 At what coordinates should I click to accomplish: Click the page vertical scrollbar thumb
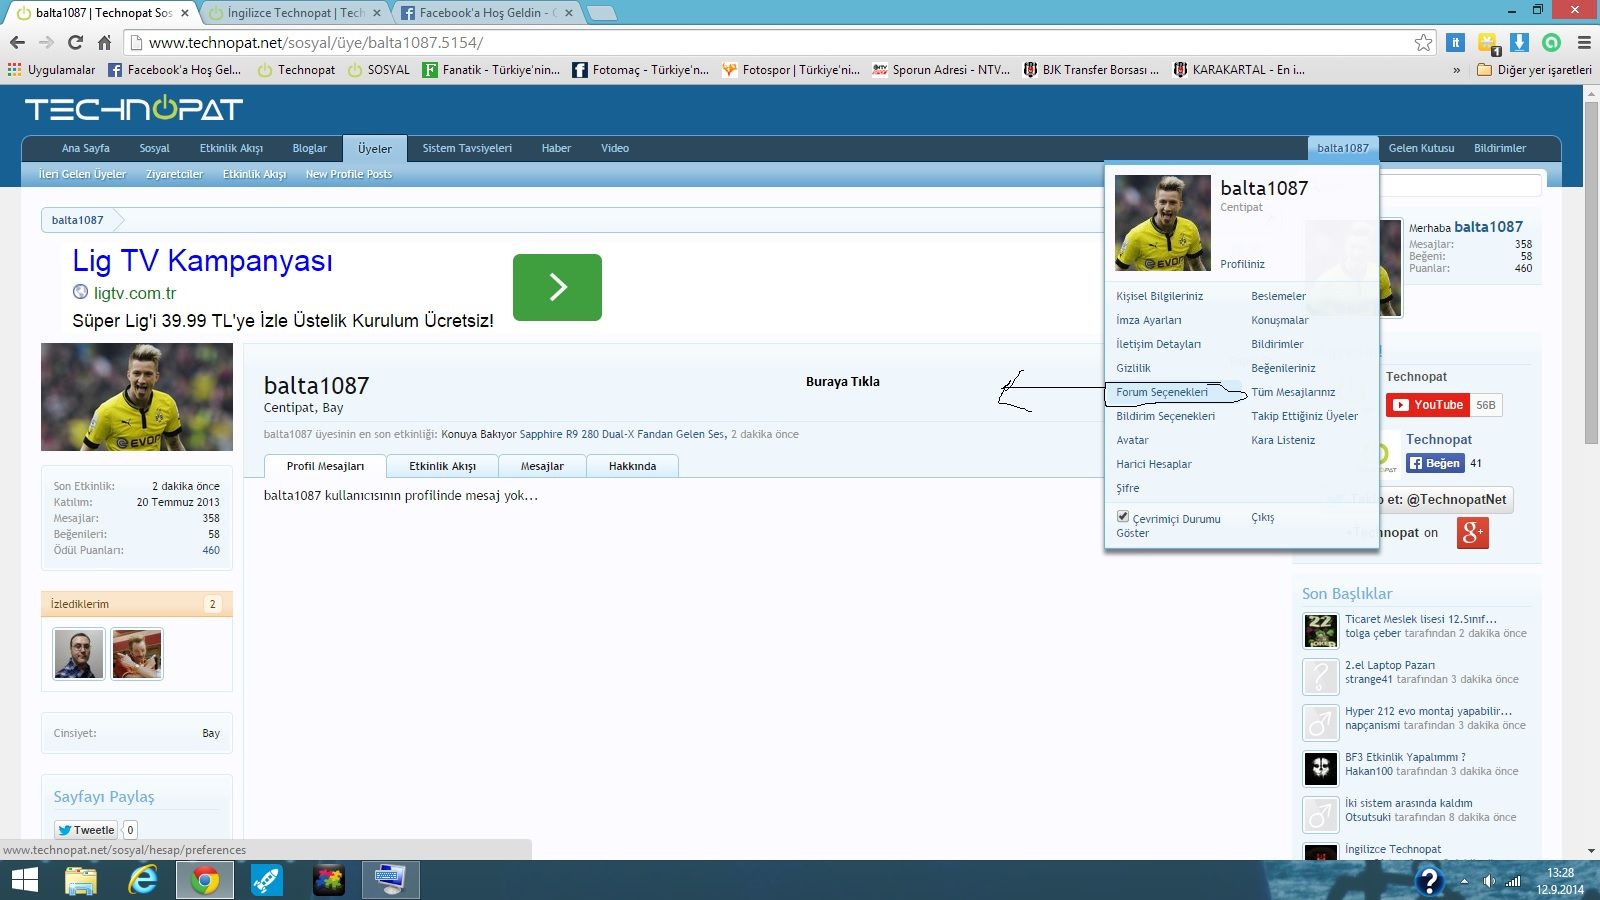(1591, 272)
